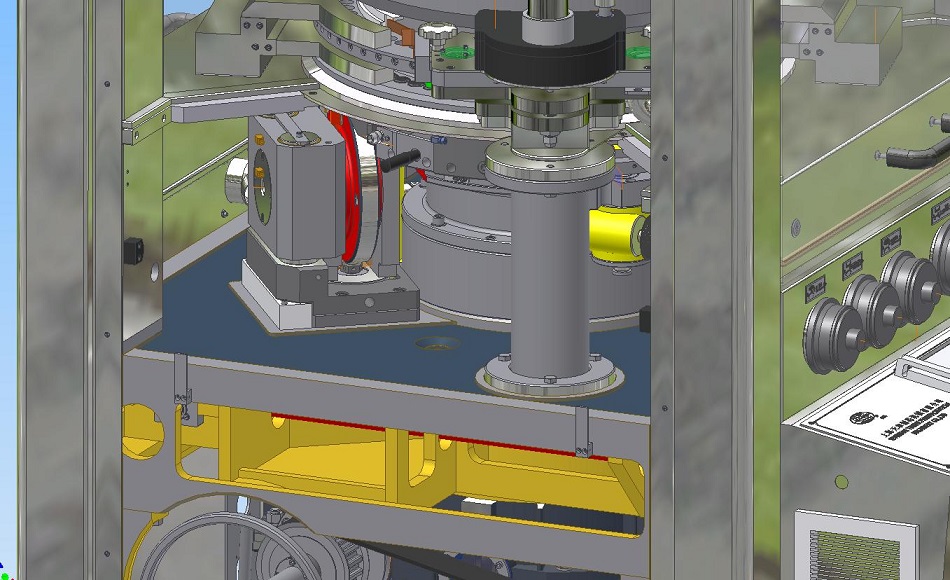Image resolution: width=950 pixels, height=580 pixels.
Task: Select the knurled thumb knob at top
Action: [x=433, y=35]
